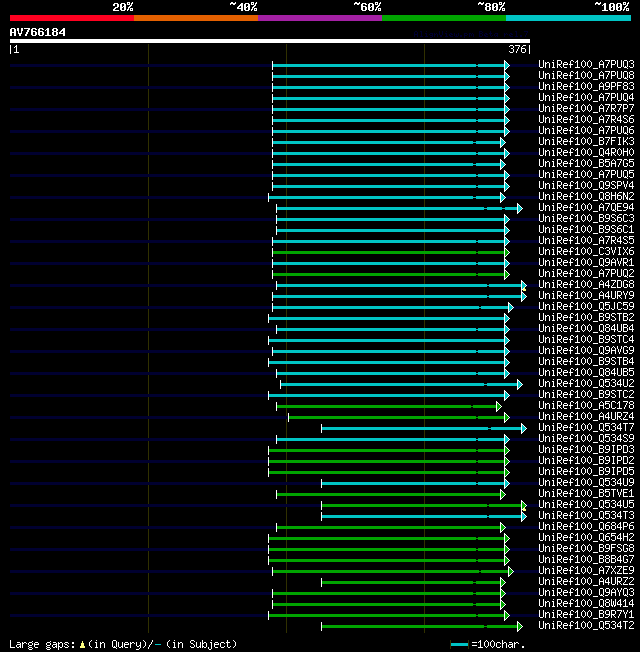640x652 pixels.
Task: Click green arrowhead of UniRef100_Q684P6 alignment
Action: [503, 527]
